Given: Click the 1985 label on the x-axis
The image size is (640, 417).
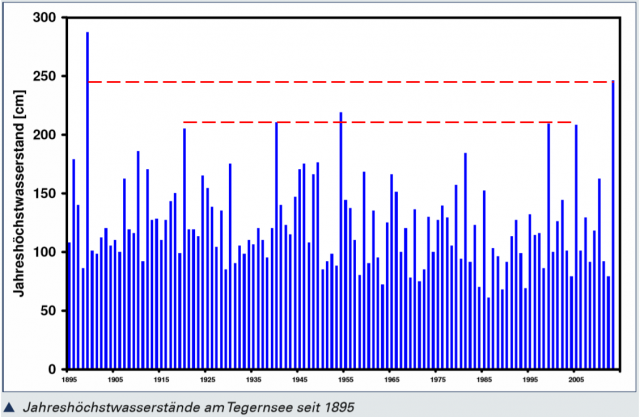Looking at the screenshot, I should coord(484,380).
